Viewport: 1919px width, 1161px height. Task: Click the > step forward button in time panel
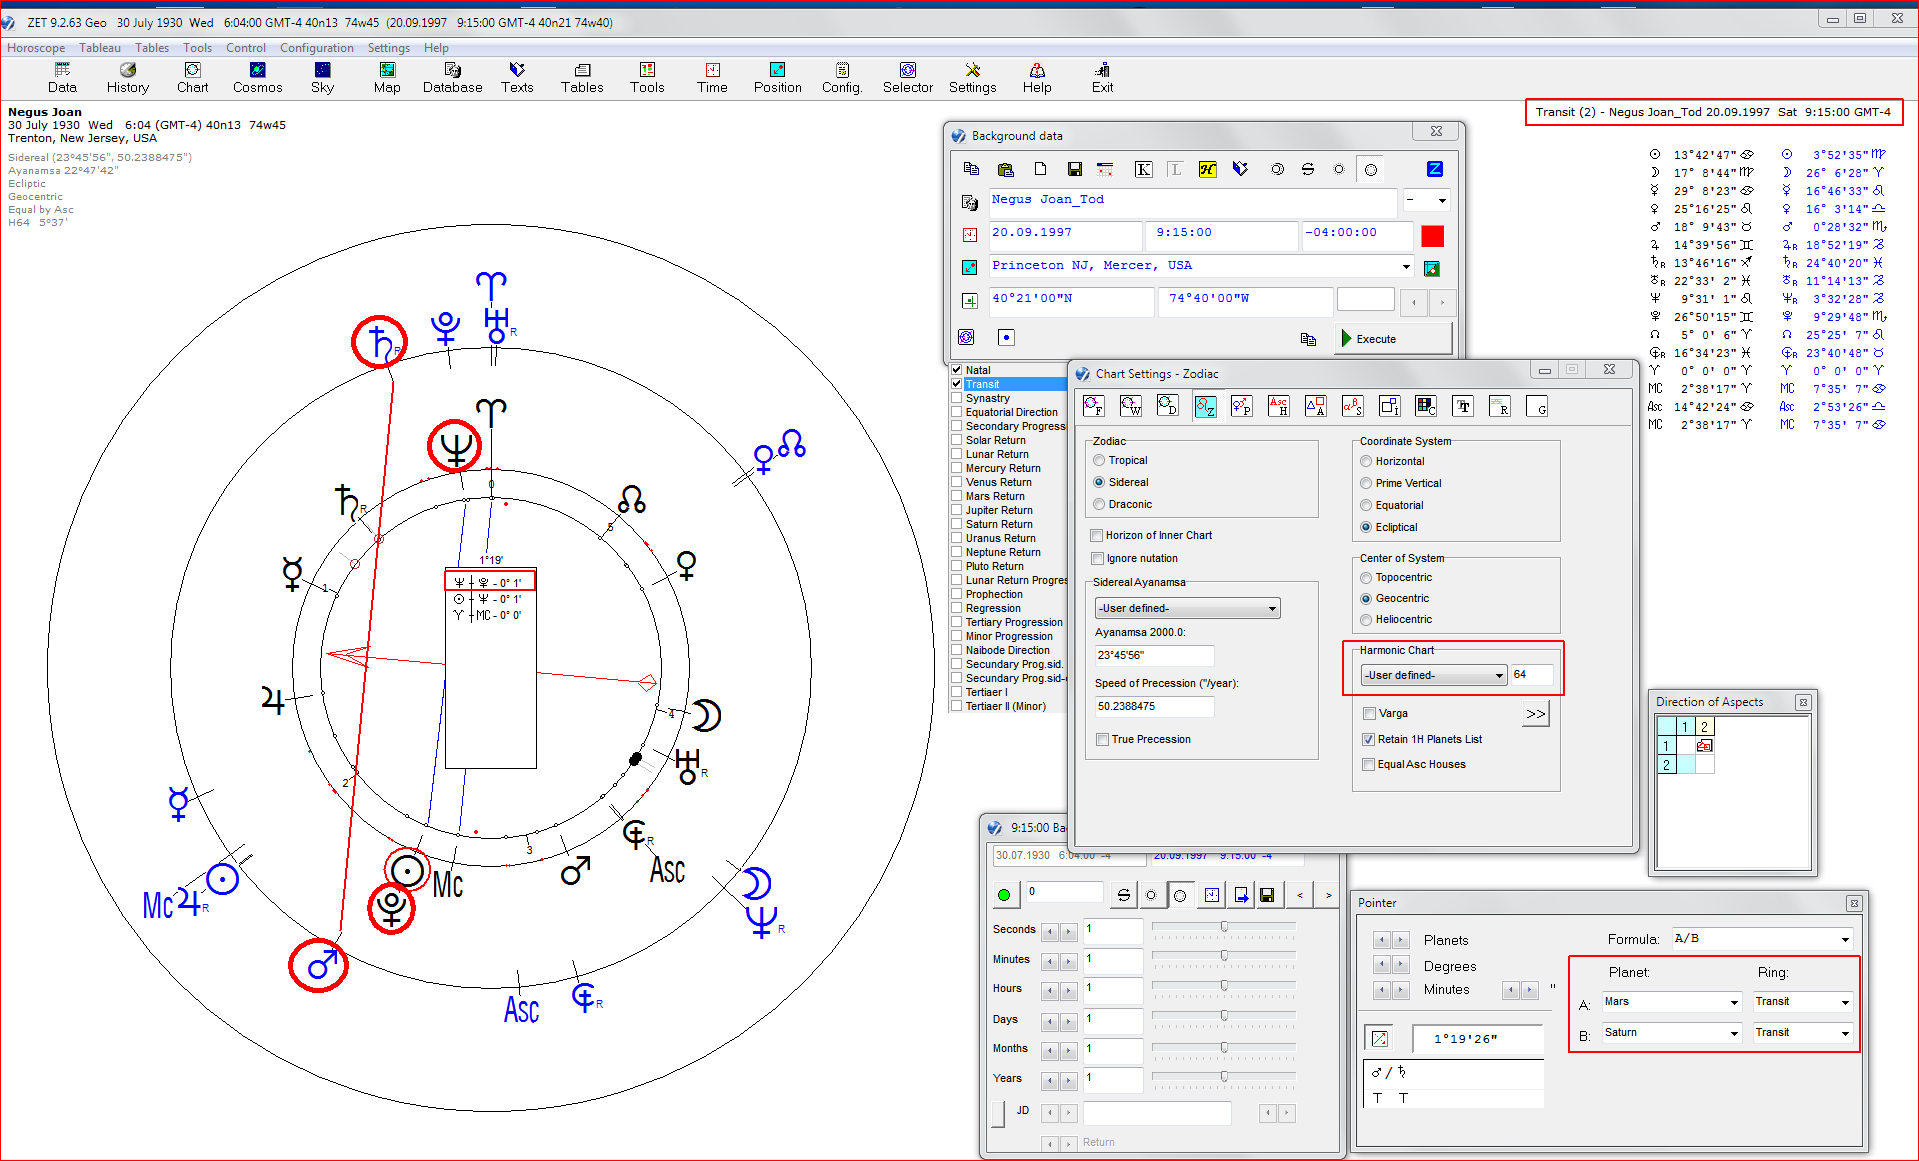click(x=1328, y=895)
